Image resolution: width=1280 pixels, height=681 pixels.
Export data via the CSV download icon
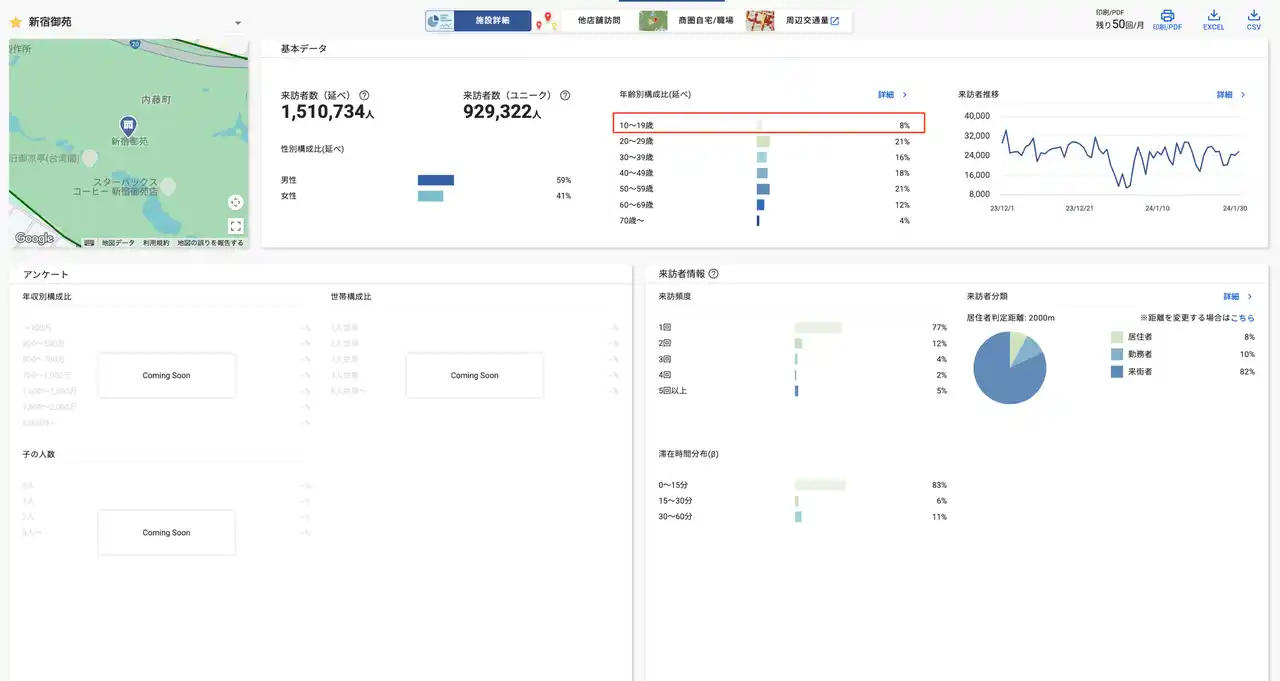(x=1253, y=17)
